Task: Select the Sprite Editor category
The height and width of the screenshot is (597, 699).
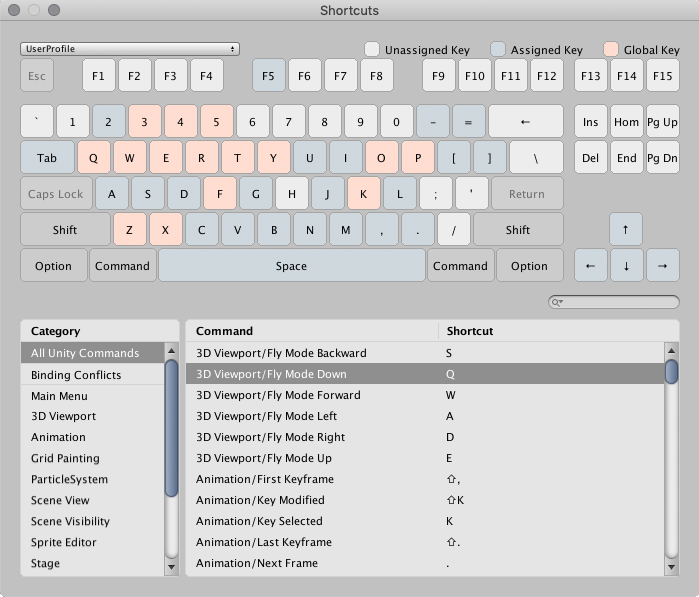Action: 92,542
